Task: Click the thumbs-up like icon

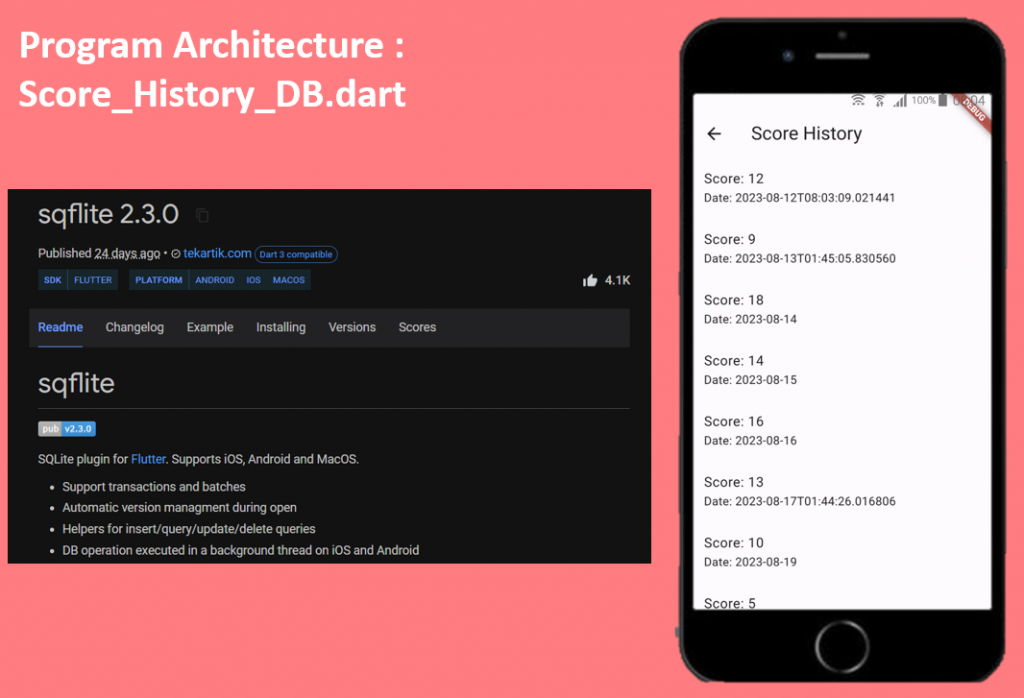Action: click(x=590, y=280)
